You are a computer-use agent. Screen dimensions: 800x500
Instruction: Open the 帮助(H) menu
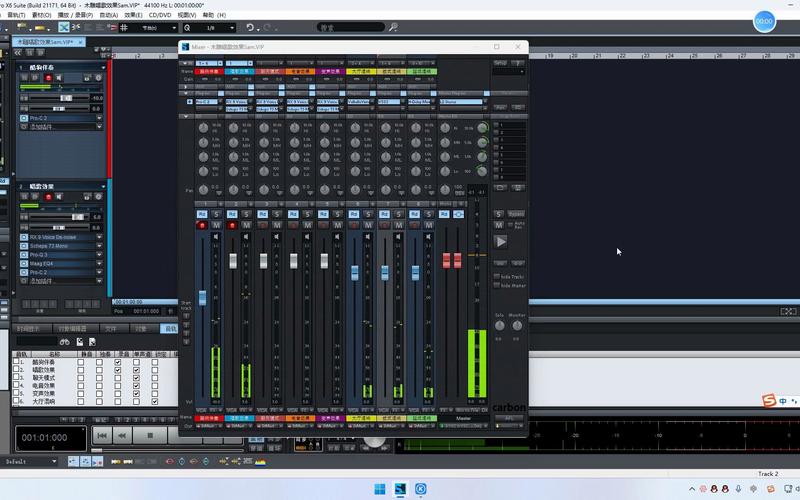[214, 15]
